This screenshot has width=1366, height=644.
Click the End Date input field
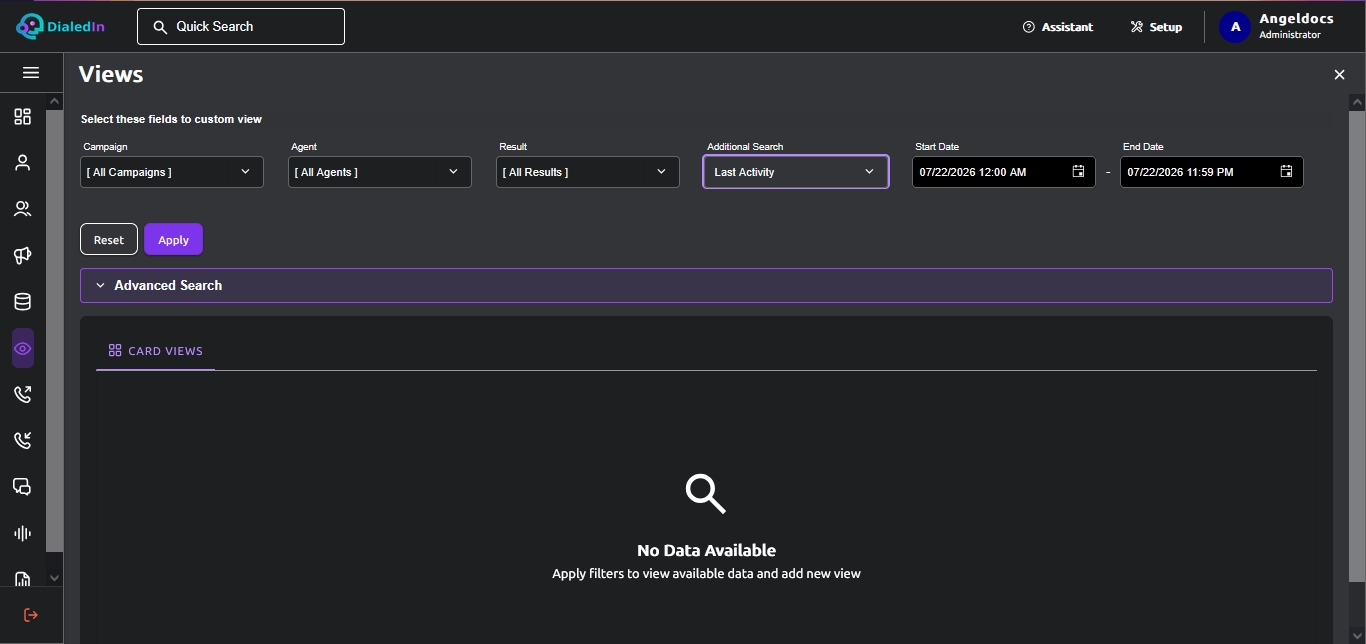coord(1212,172)
